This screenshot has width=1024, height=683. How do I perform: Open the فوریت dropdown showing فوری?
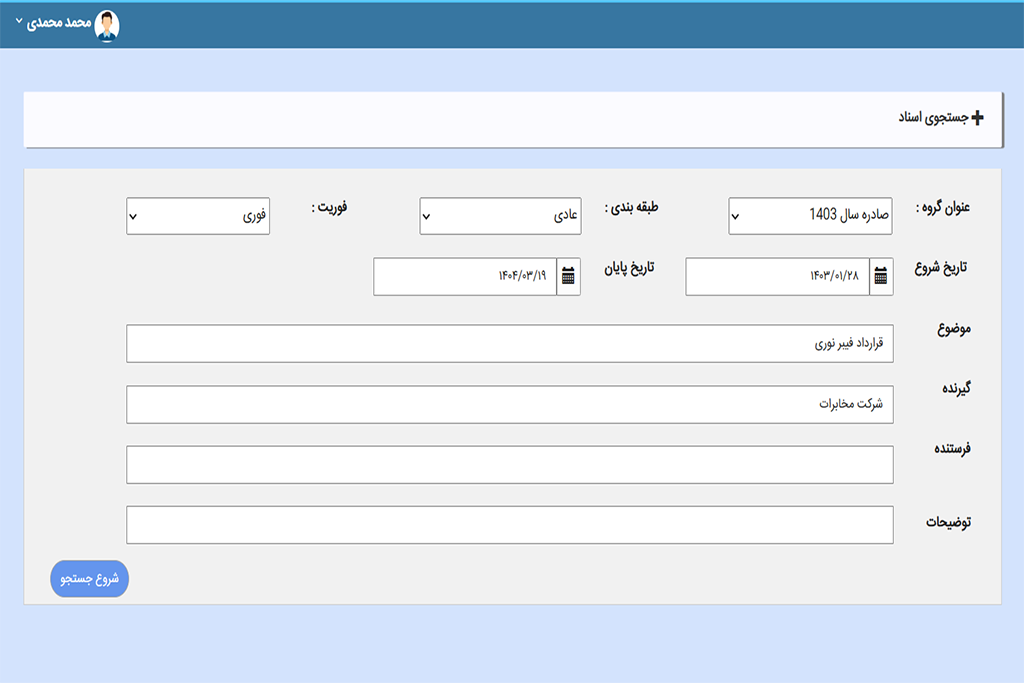point(198,216)
